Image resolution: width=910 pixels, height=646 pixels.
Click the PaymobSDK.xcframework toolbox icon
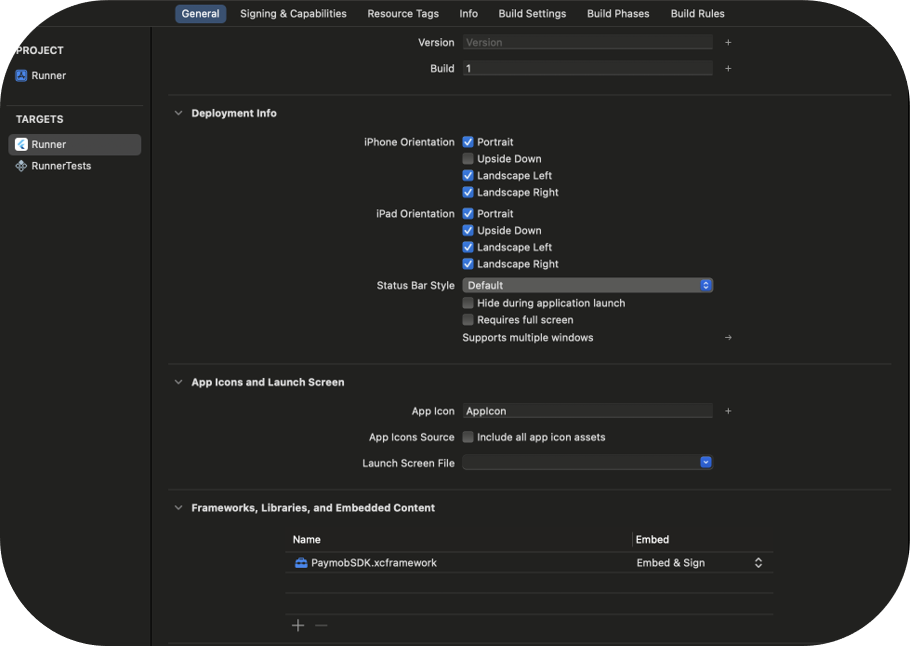point(301,563)
